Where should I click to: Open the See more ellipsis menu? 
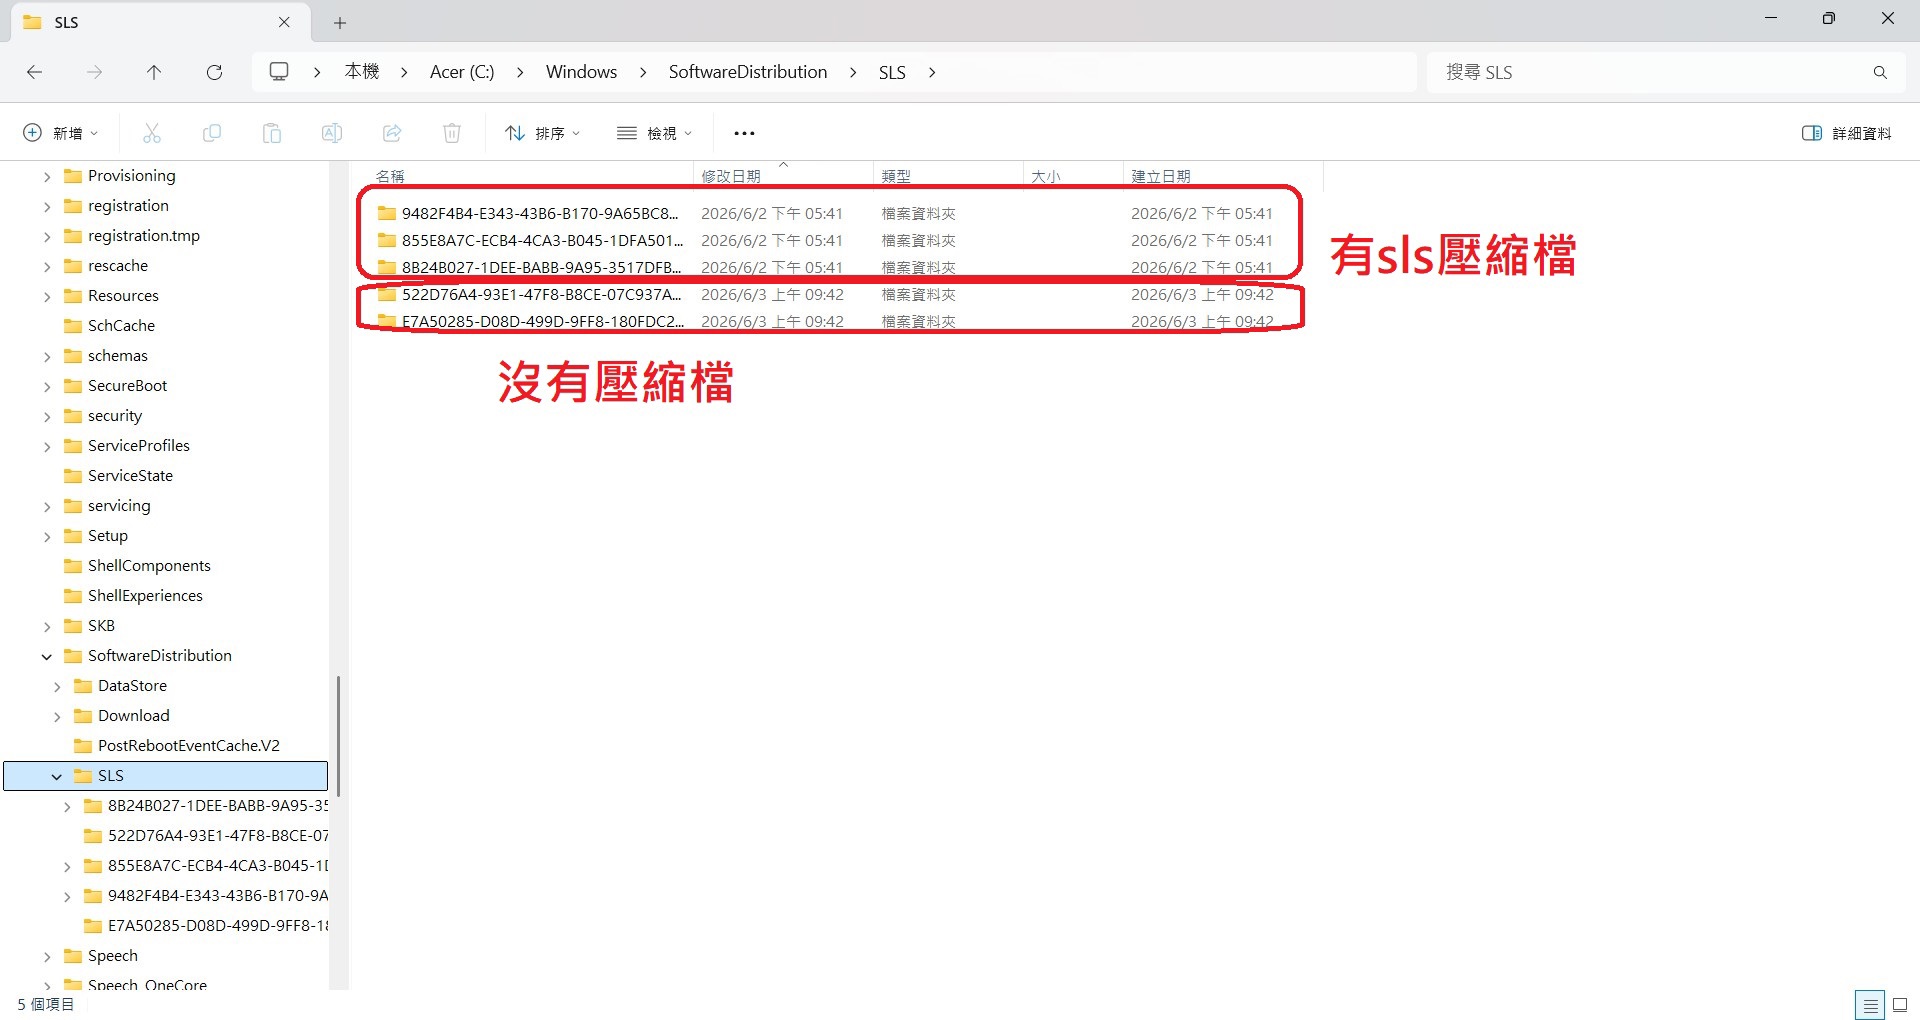coord(744,133)
